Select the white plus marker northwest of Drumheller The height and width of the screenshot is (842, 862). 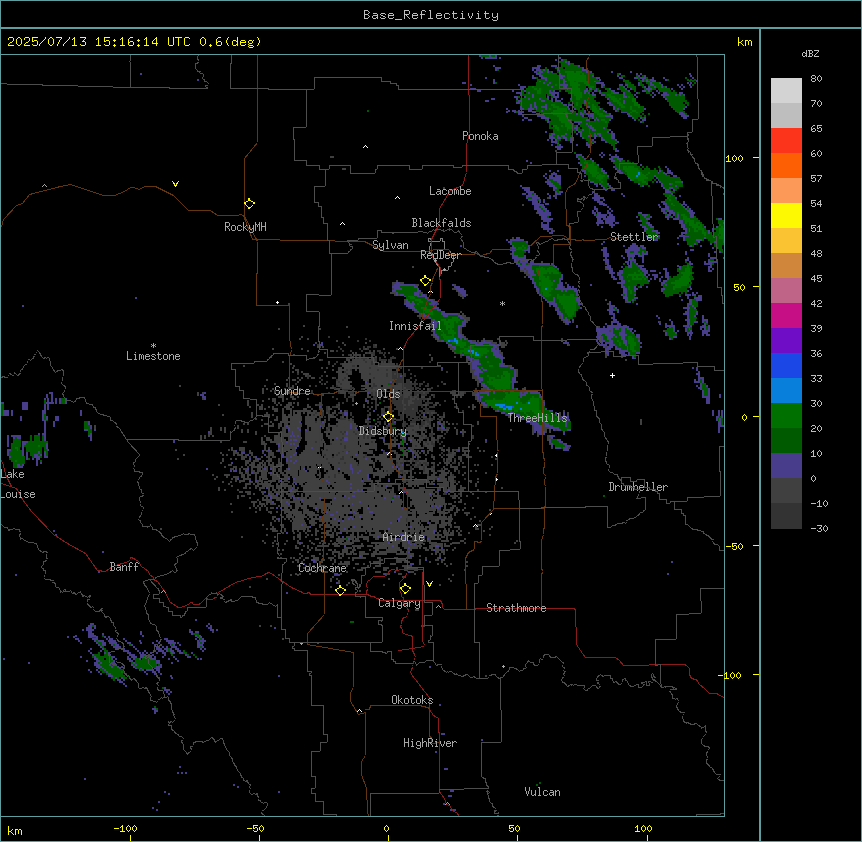click(612, 375)
